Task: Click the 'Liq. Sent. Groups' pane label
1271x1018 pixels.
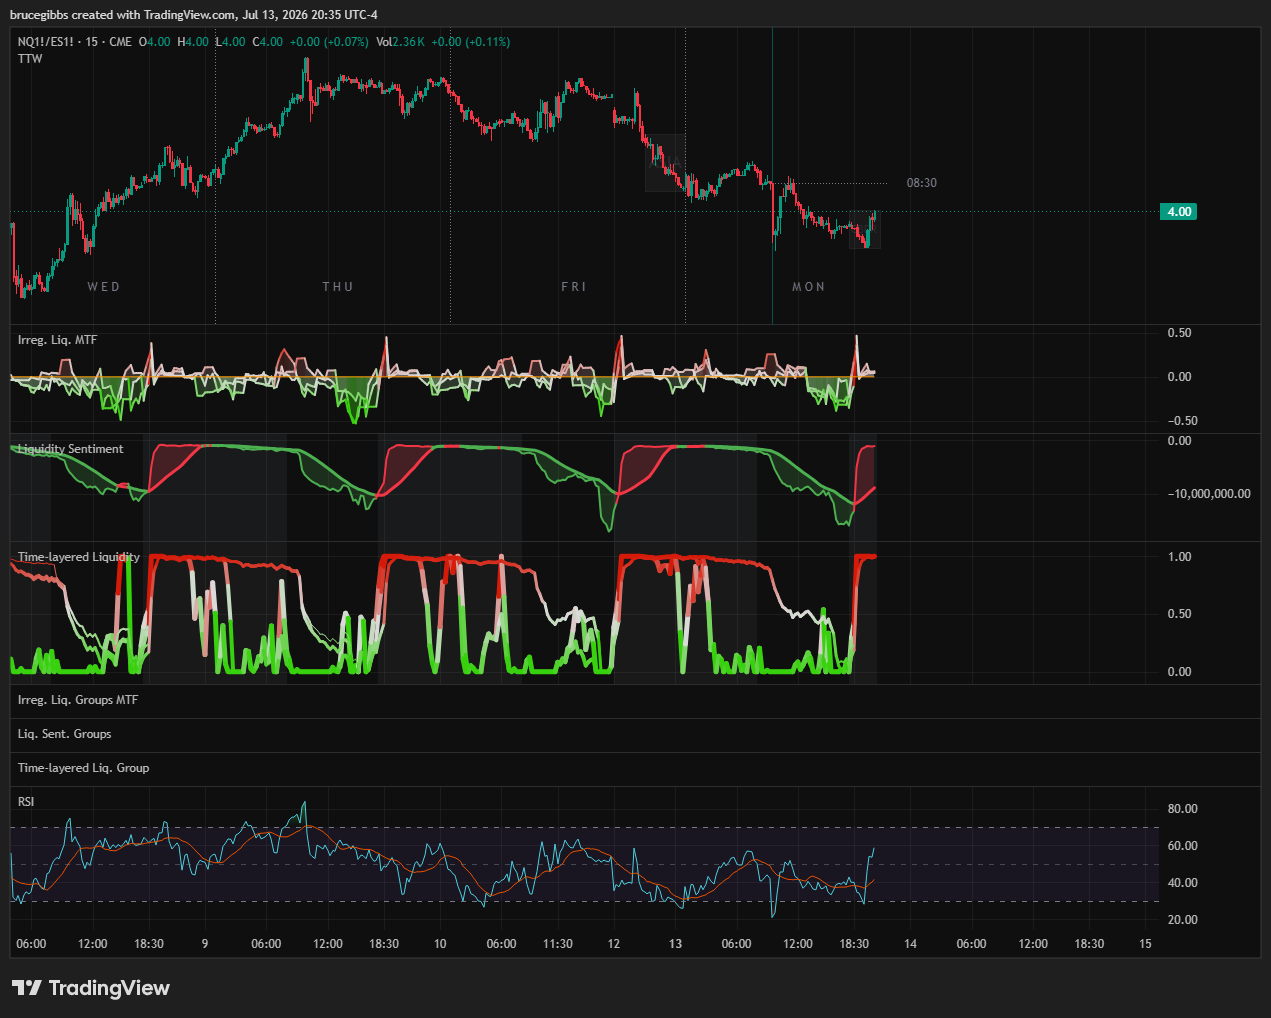Action: point(65,734)
